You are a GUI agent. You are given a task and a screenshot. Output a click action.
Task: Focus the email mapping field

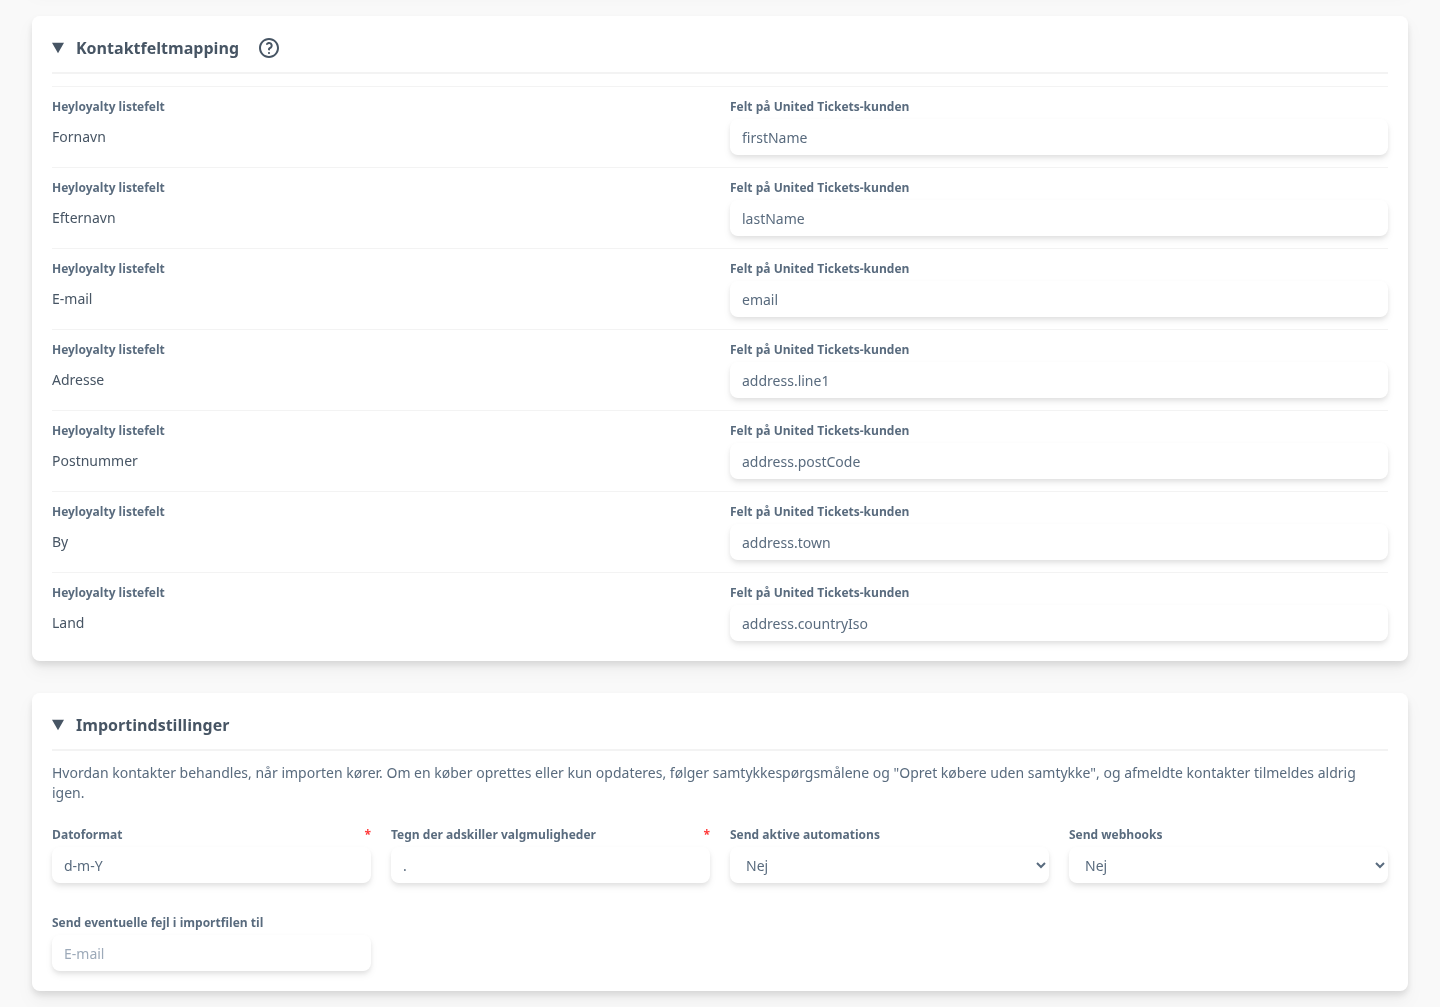1059,300
